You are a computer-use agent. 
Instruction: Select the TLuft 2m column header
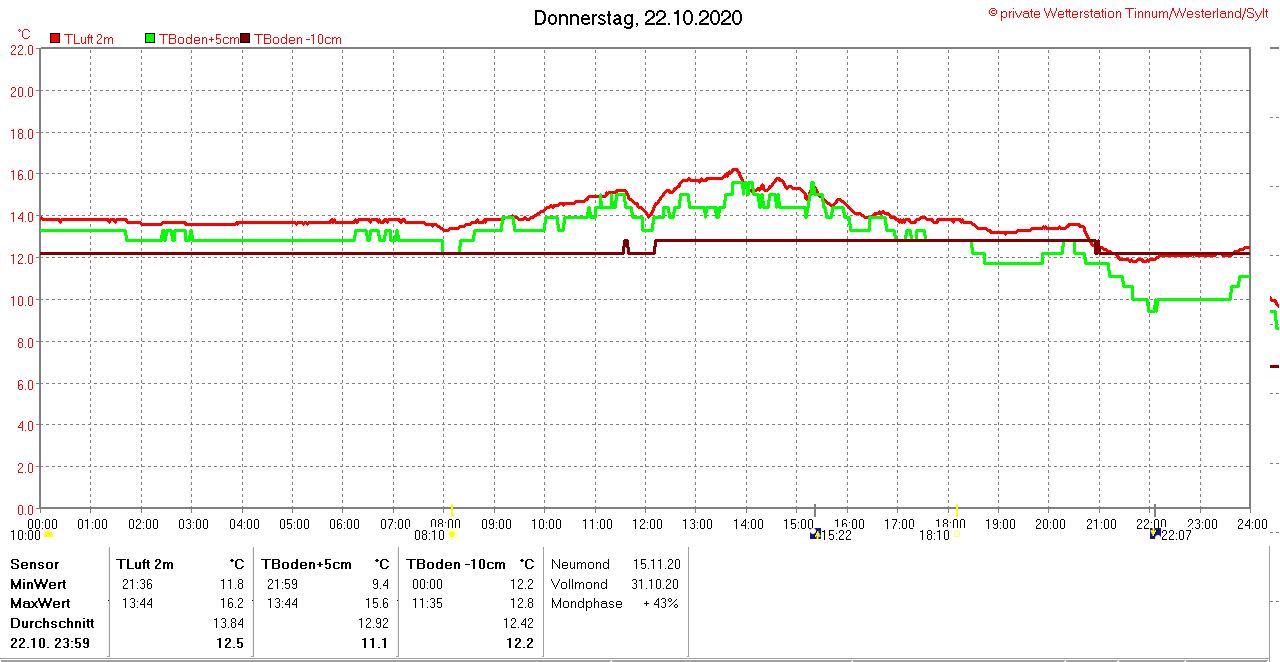coord(145,564)
